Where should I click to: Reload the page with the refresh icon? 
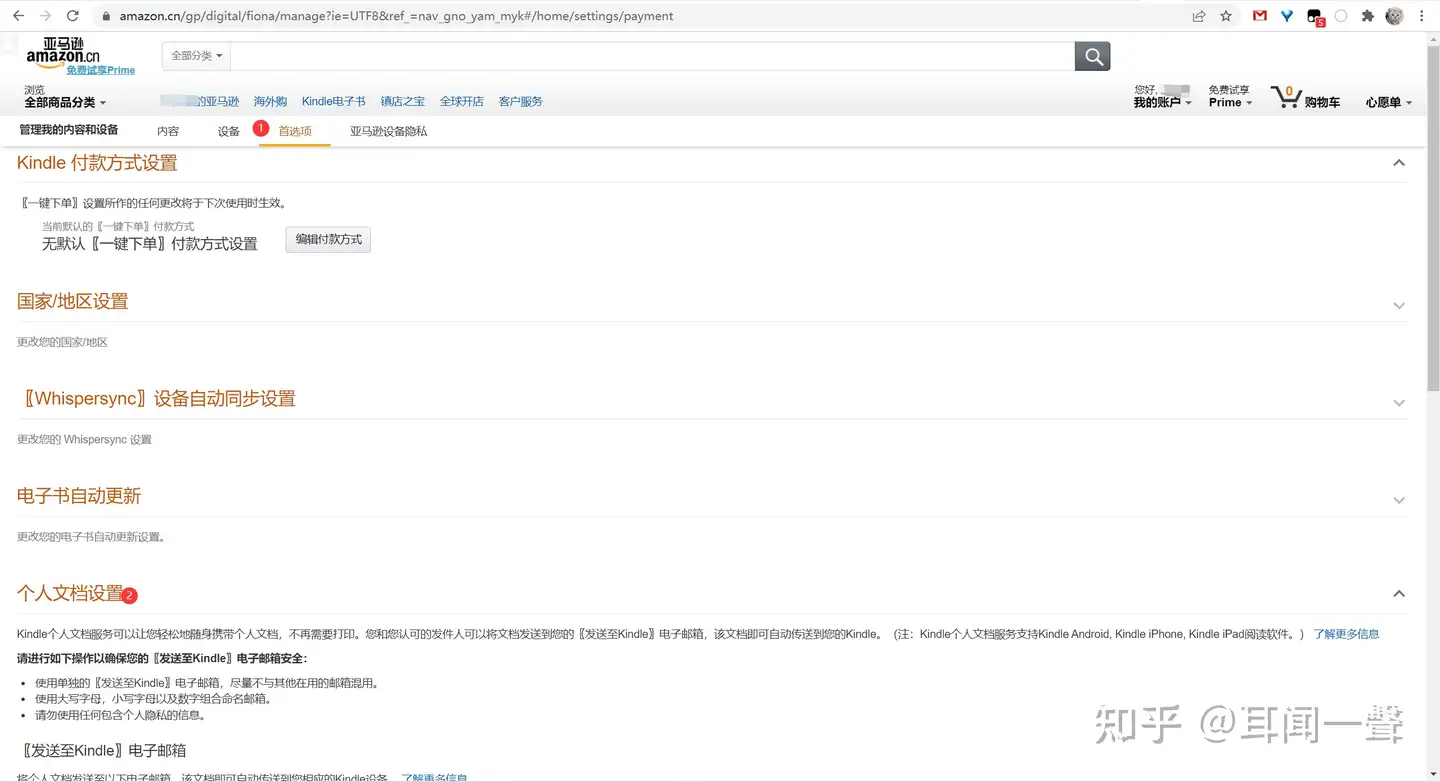[x=72, y=16]
